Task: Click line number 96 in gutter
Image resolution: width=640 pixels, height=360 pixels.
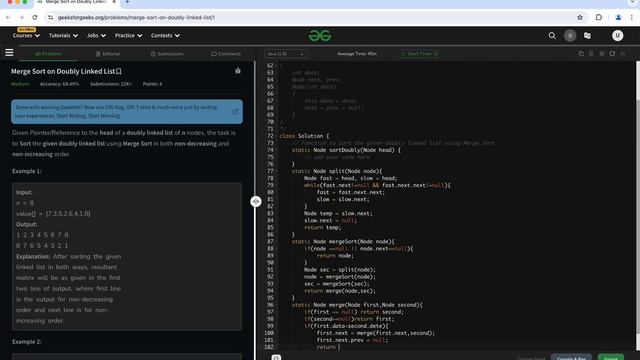Action: tap(270, 305)
